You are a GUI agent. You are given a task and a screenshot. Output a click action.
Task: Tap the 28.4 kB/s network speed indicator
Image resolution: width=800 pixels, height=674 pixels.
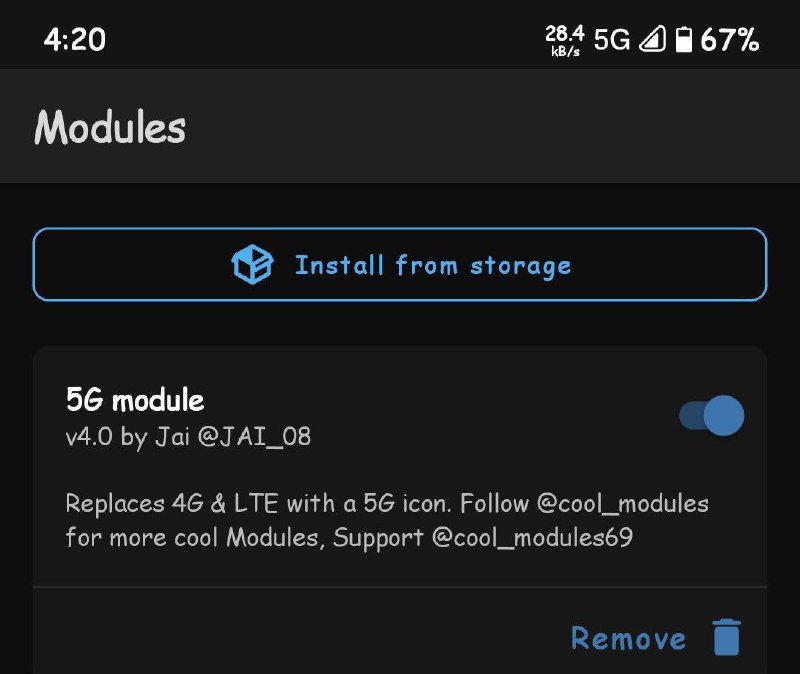(565, 40)
